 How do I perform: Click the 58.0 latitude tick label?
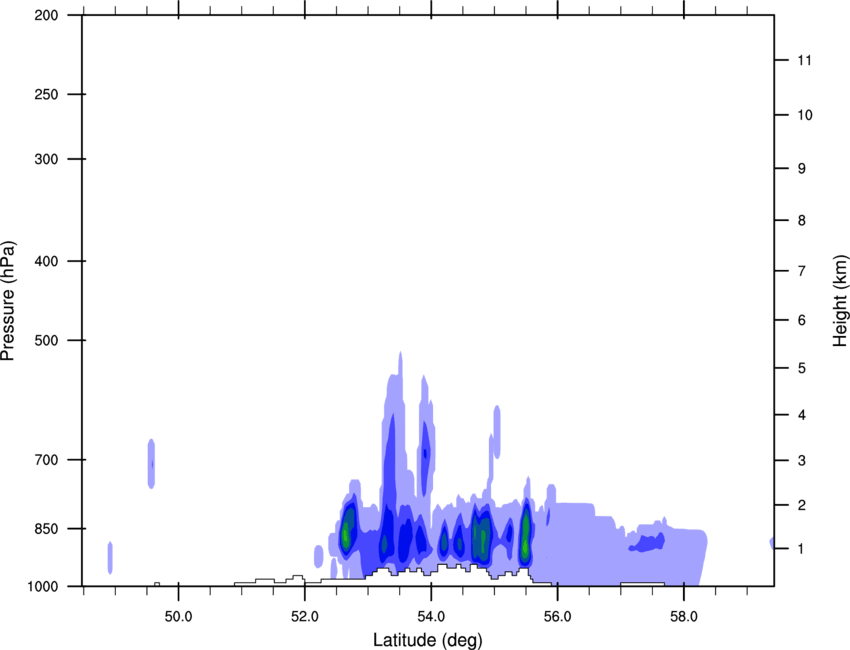[x=684, y=617]
